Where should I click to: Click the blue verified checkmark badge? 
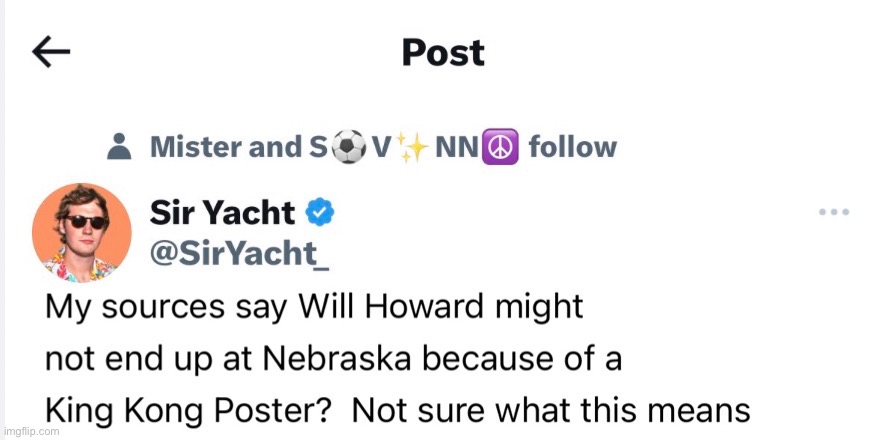click(x=320, y=212)
